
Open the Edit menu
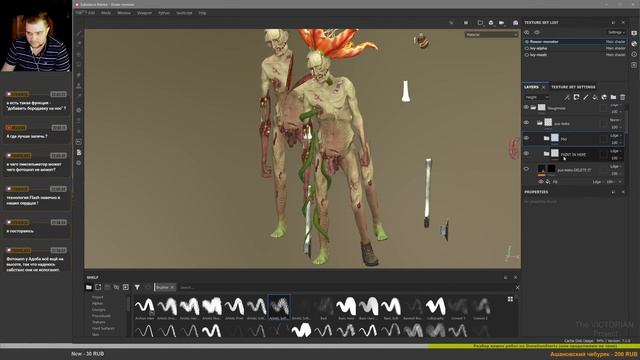coord(92,13)
